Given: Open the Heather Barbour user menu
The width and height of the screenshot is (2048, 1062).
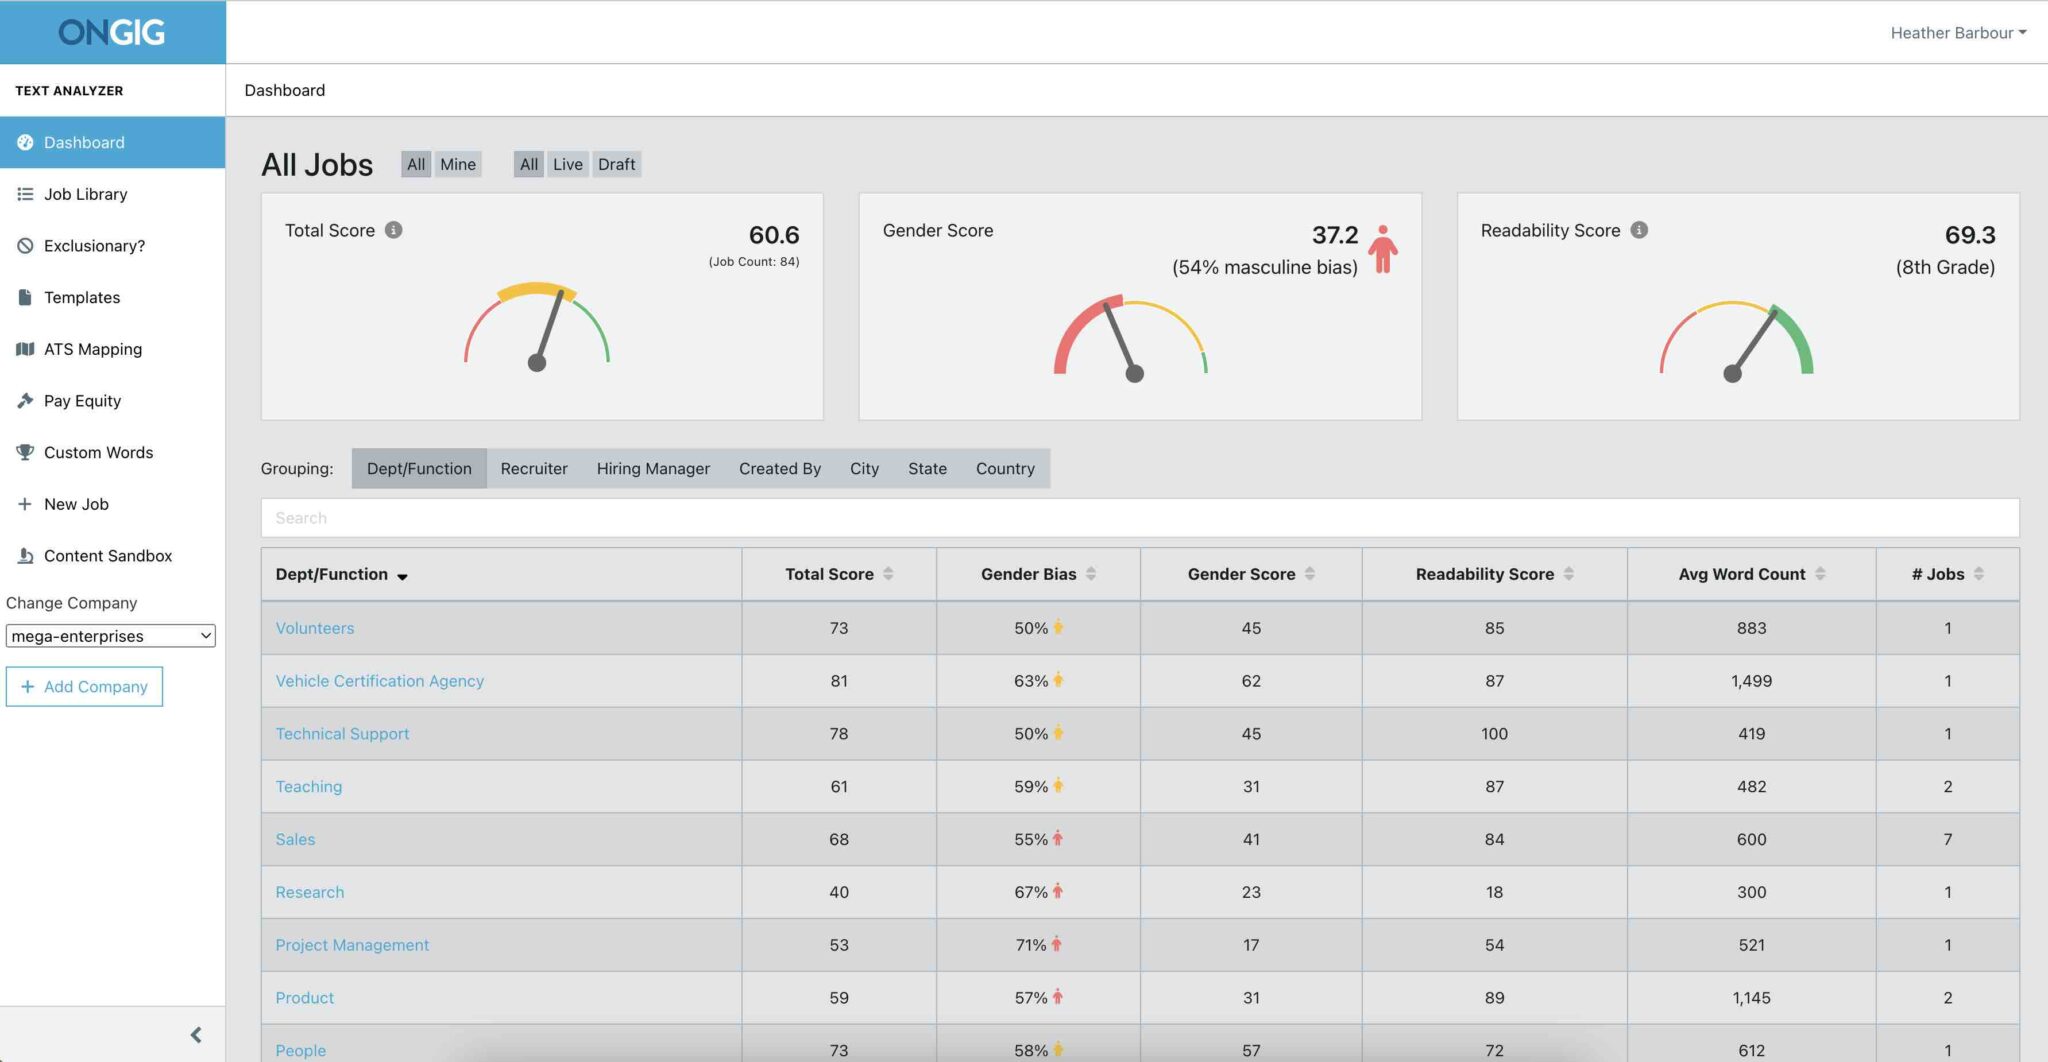Looking at the screenshot, I should [x=1957, y=33].
